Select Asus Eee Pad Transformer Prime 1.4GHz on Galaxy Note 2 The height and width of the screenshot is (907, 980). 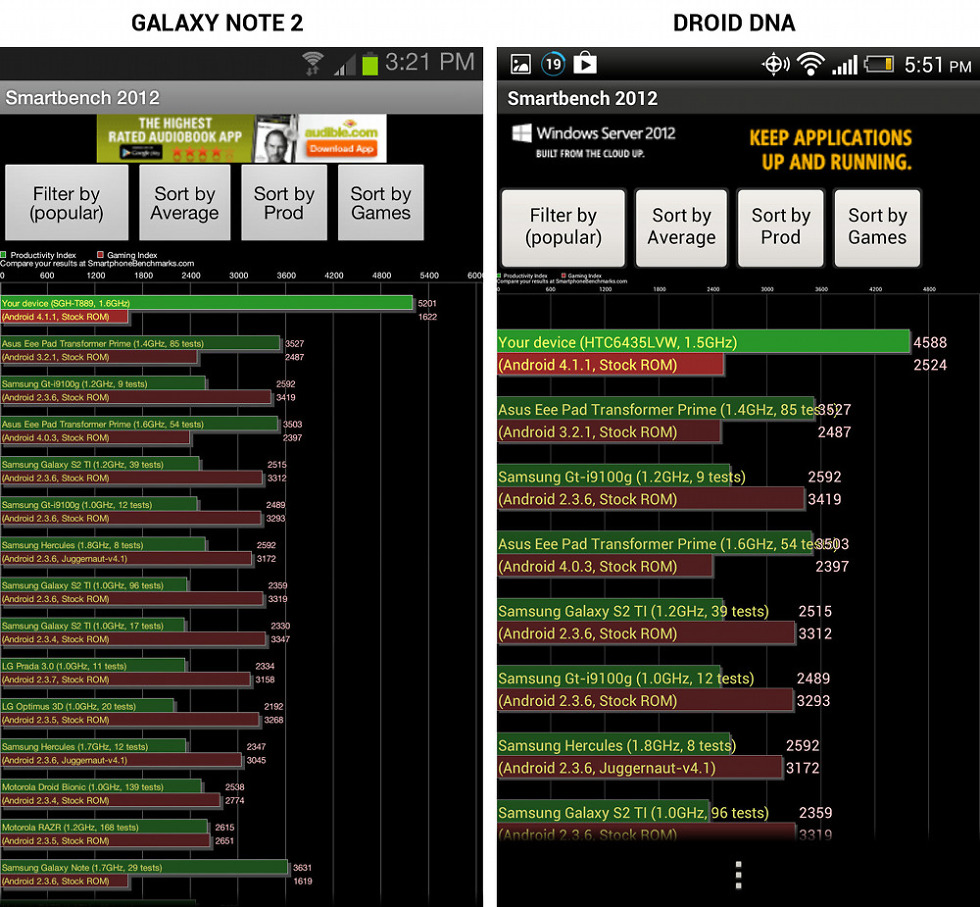(141, 350)
